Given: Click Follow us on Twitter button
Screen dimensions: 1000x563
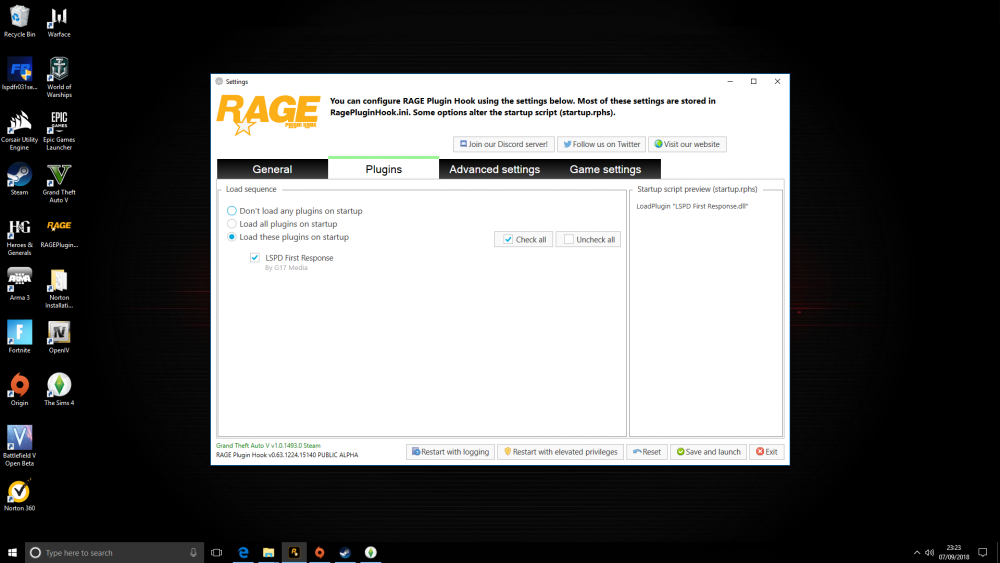Looking at the screenshot, I should point(601,144).
